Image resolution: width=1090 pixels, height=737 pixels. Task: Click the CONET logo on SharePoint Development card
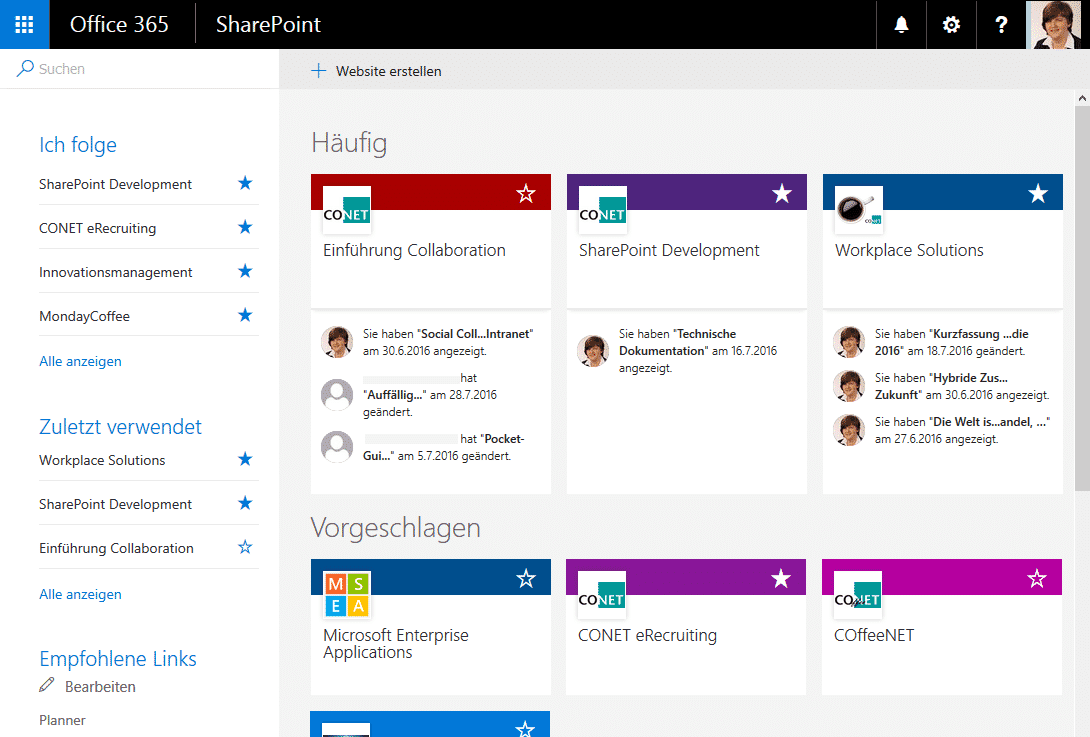point(603,209)
